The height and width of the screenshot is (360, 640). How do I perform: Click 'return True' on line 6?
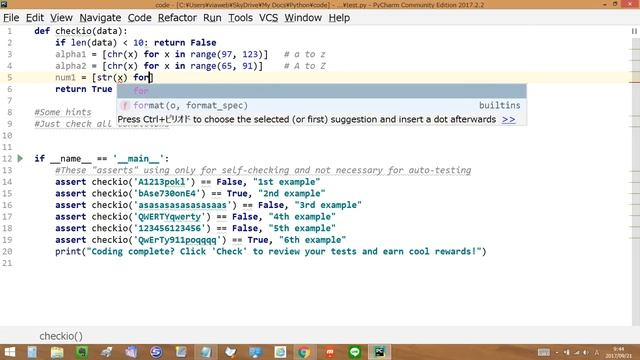(x=84, y=89)
